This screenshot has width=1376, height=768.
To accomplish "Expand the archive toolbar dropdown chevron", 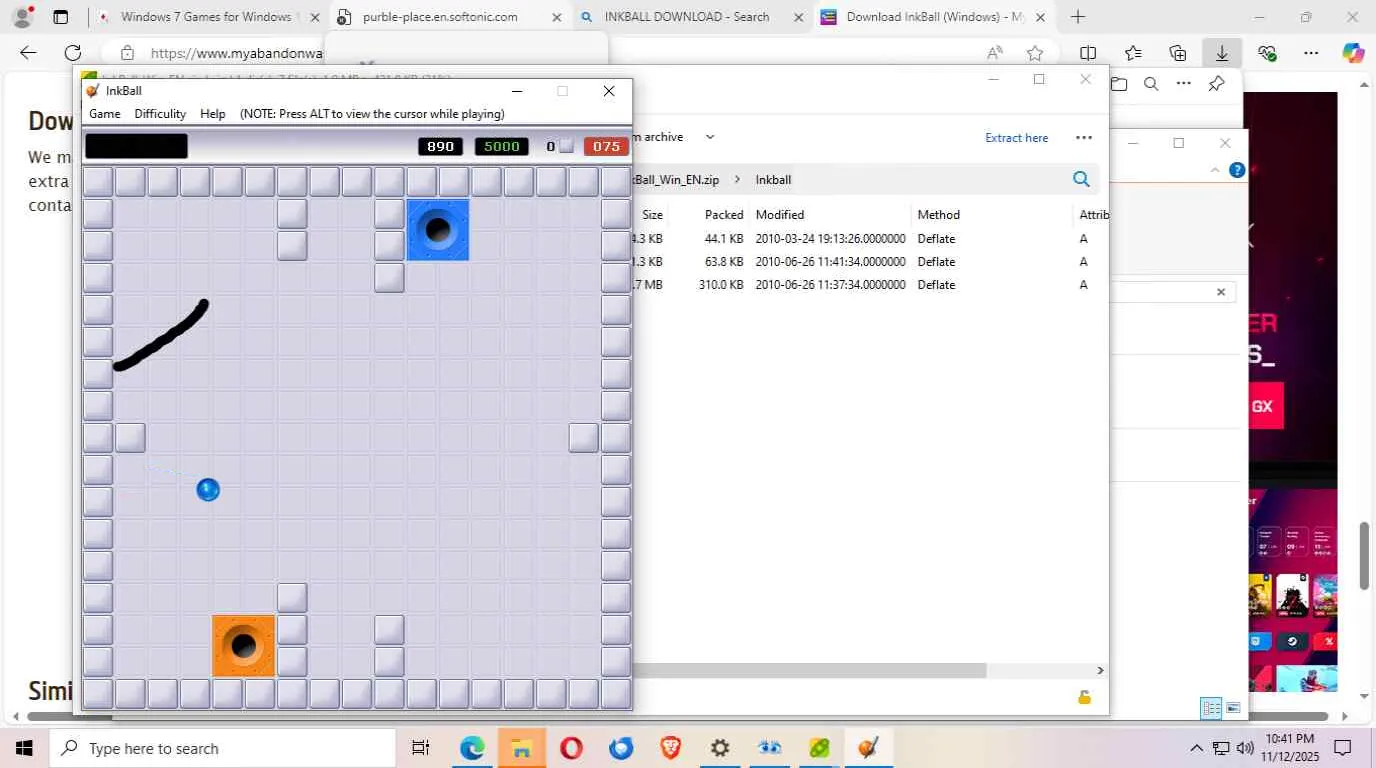I will click(710, 137).
